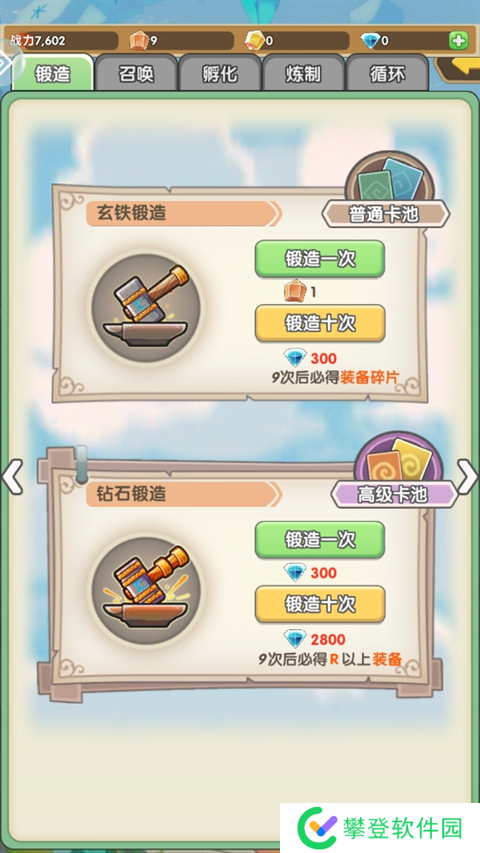480x853 pixels.
Task: Expand the side panel arrow at top left
Action: point(7,63)
